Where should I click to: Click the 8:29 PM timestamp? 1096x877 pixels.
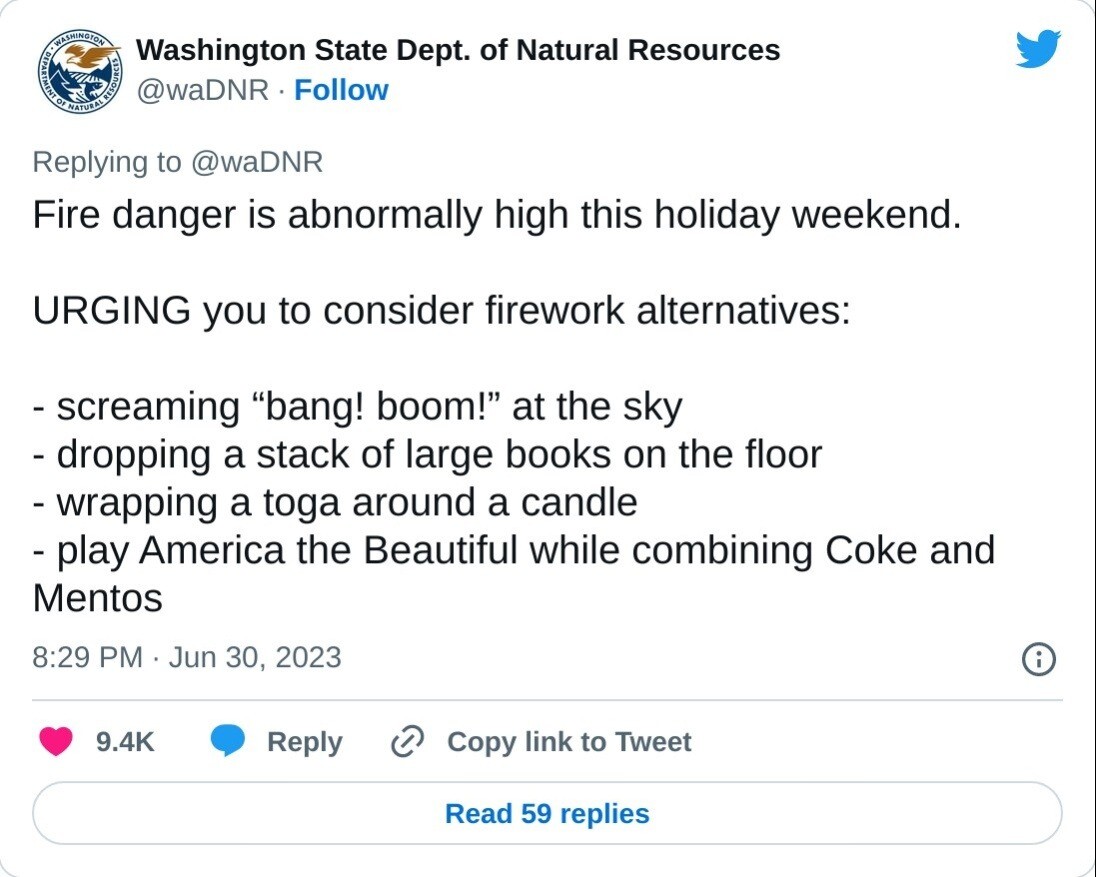pyautogui.click(x=87, y=658)
